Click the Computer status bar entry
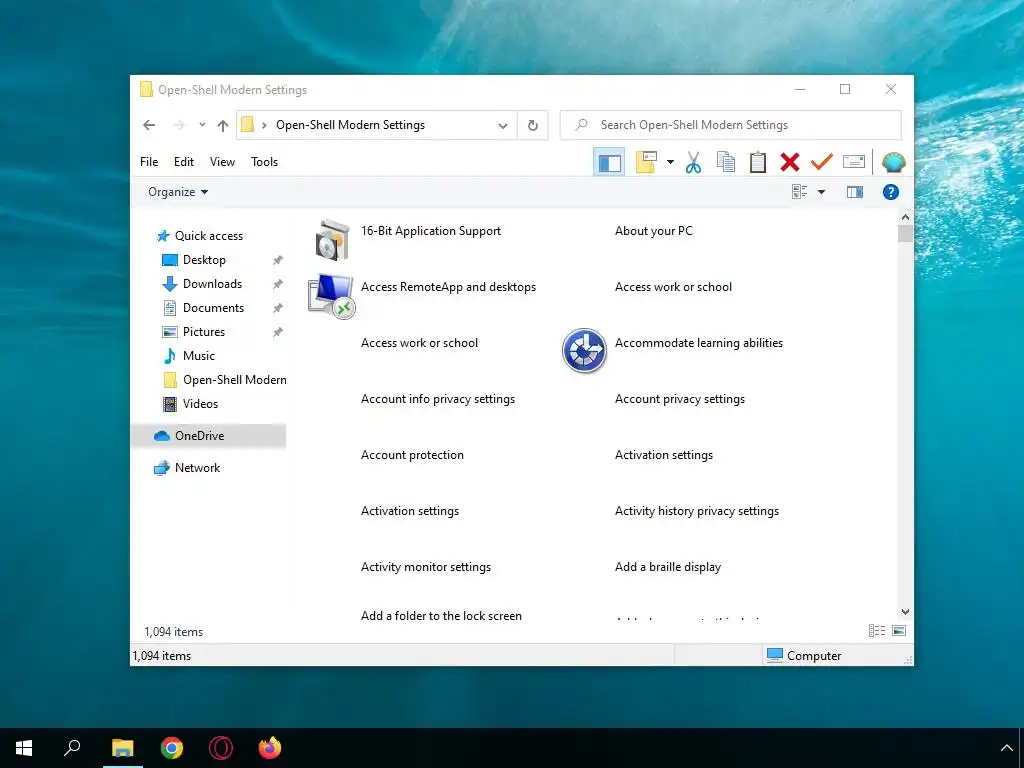 pos(803,655)
